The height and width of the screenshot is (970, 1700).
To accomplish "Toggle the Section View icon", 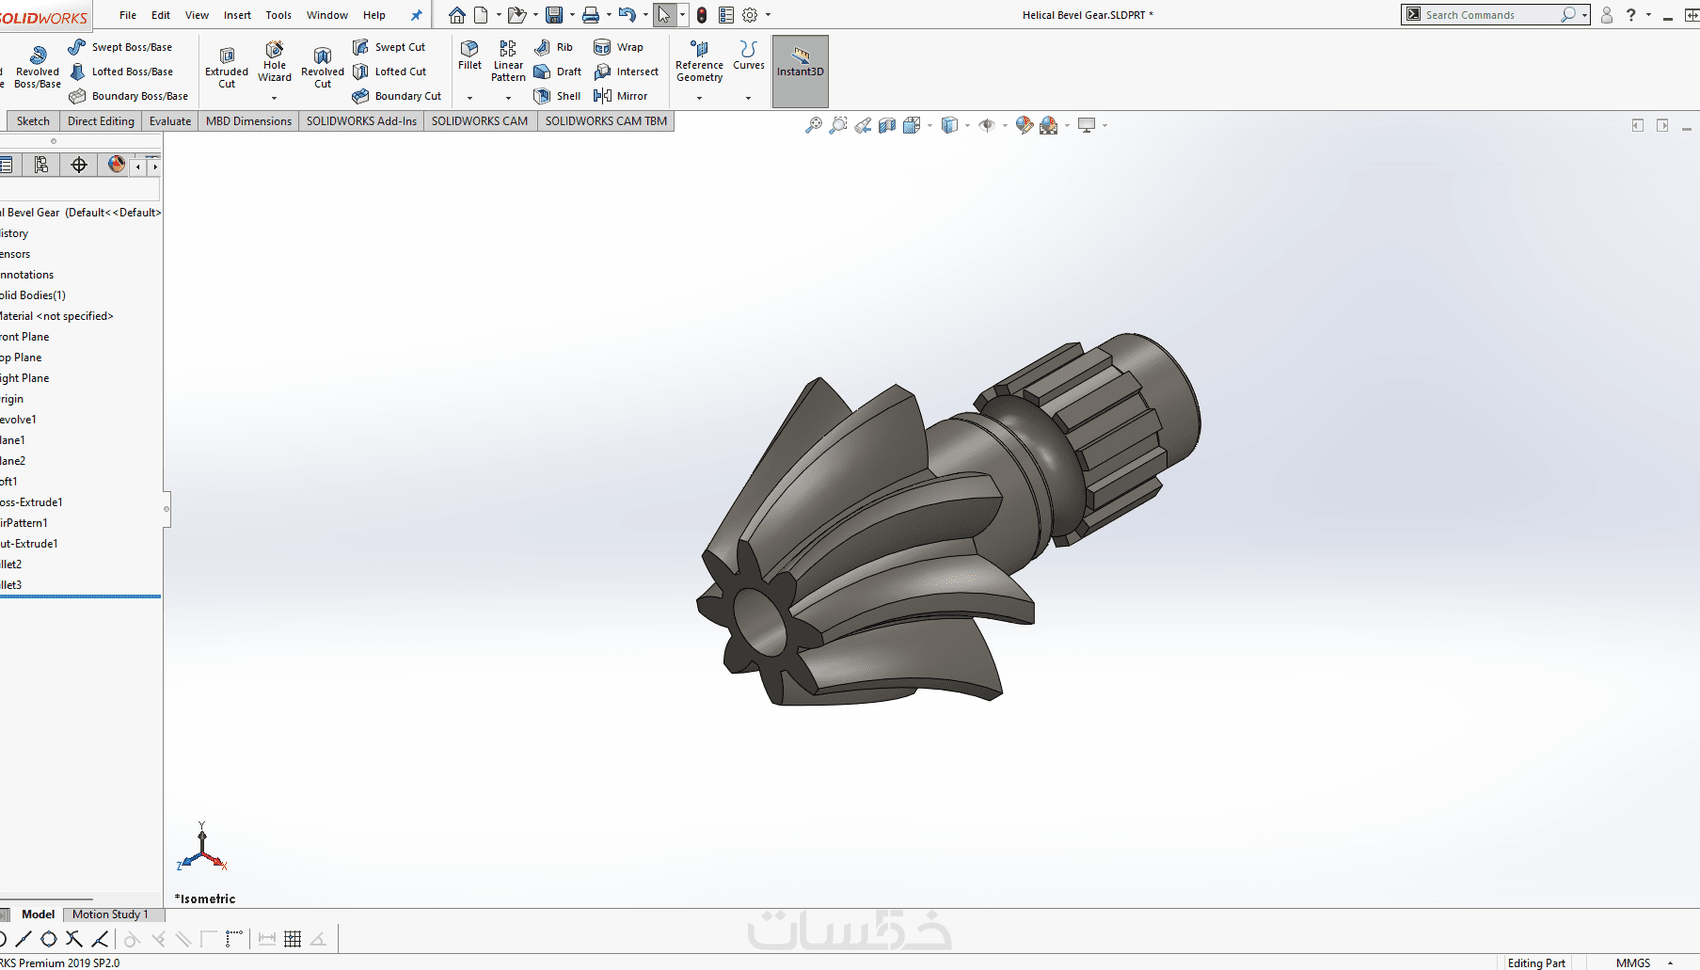I will tap(887, 125).
